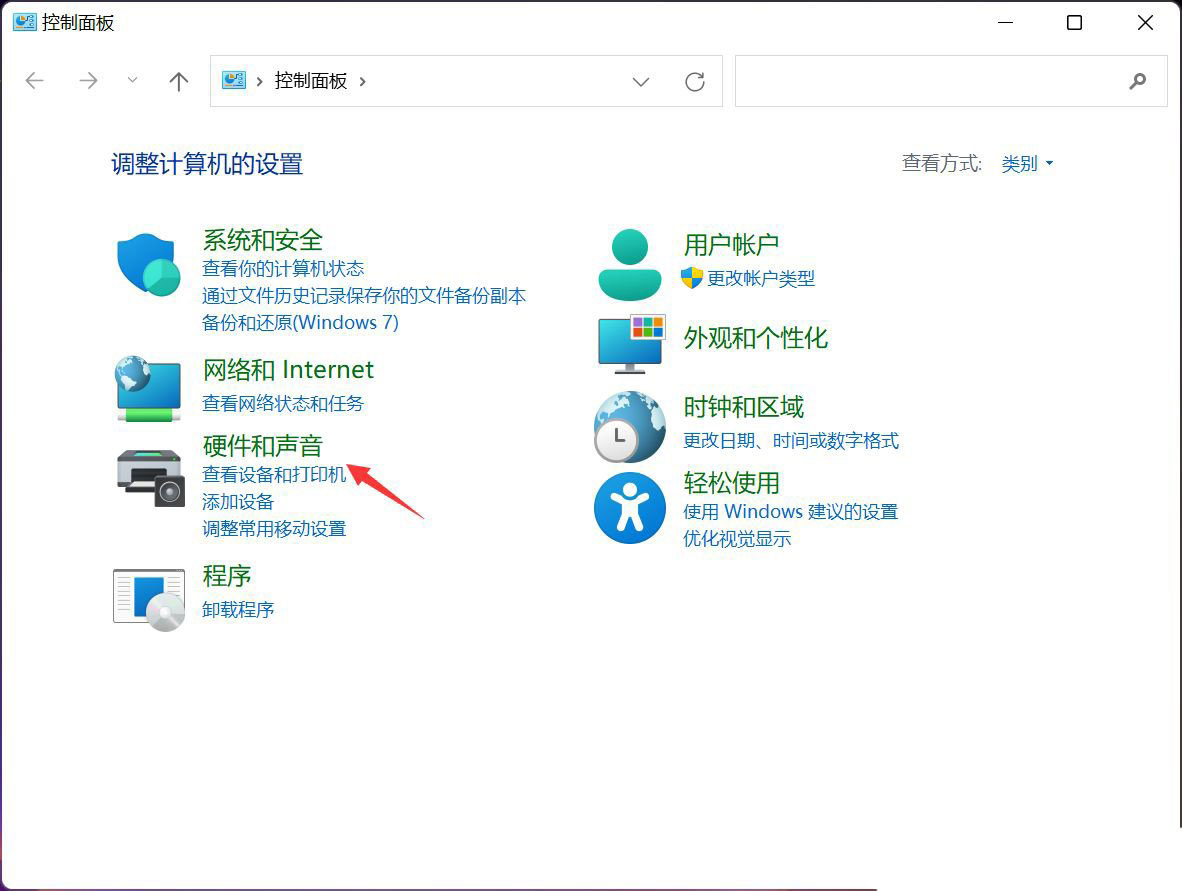Refresh the Control Panel view
1182x891 pixels.
click(x=695, y=81)
